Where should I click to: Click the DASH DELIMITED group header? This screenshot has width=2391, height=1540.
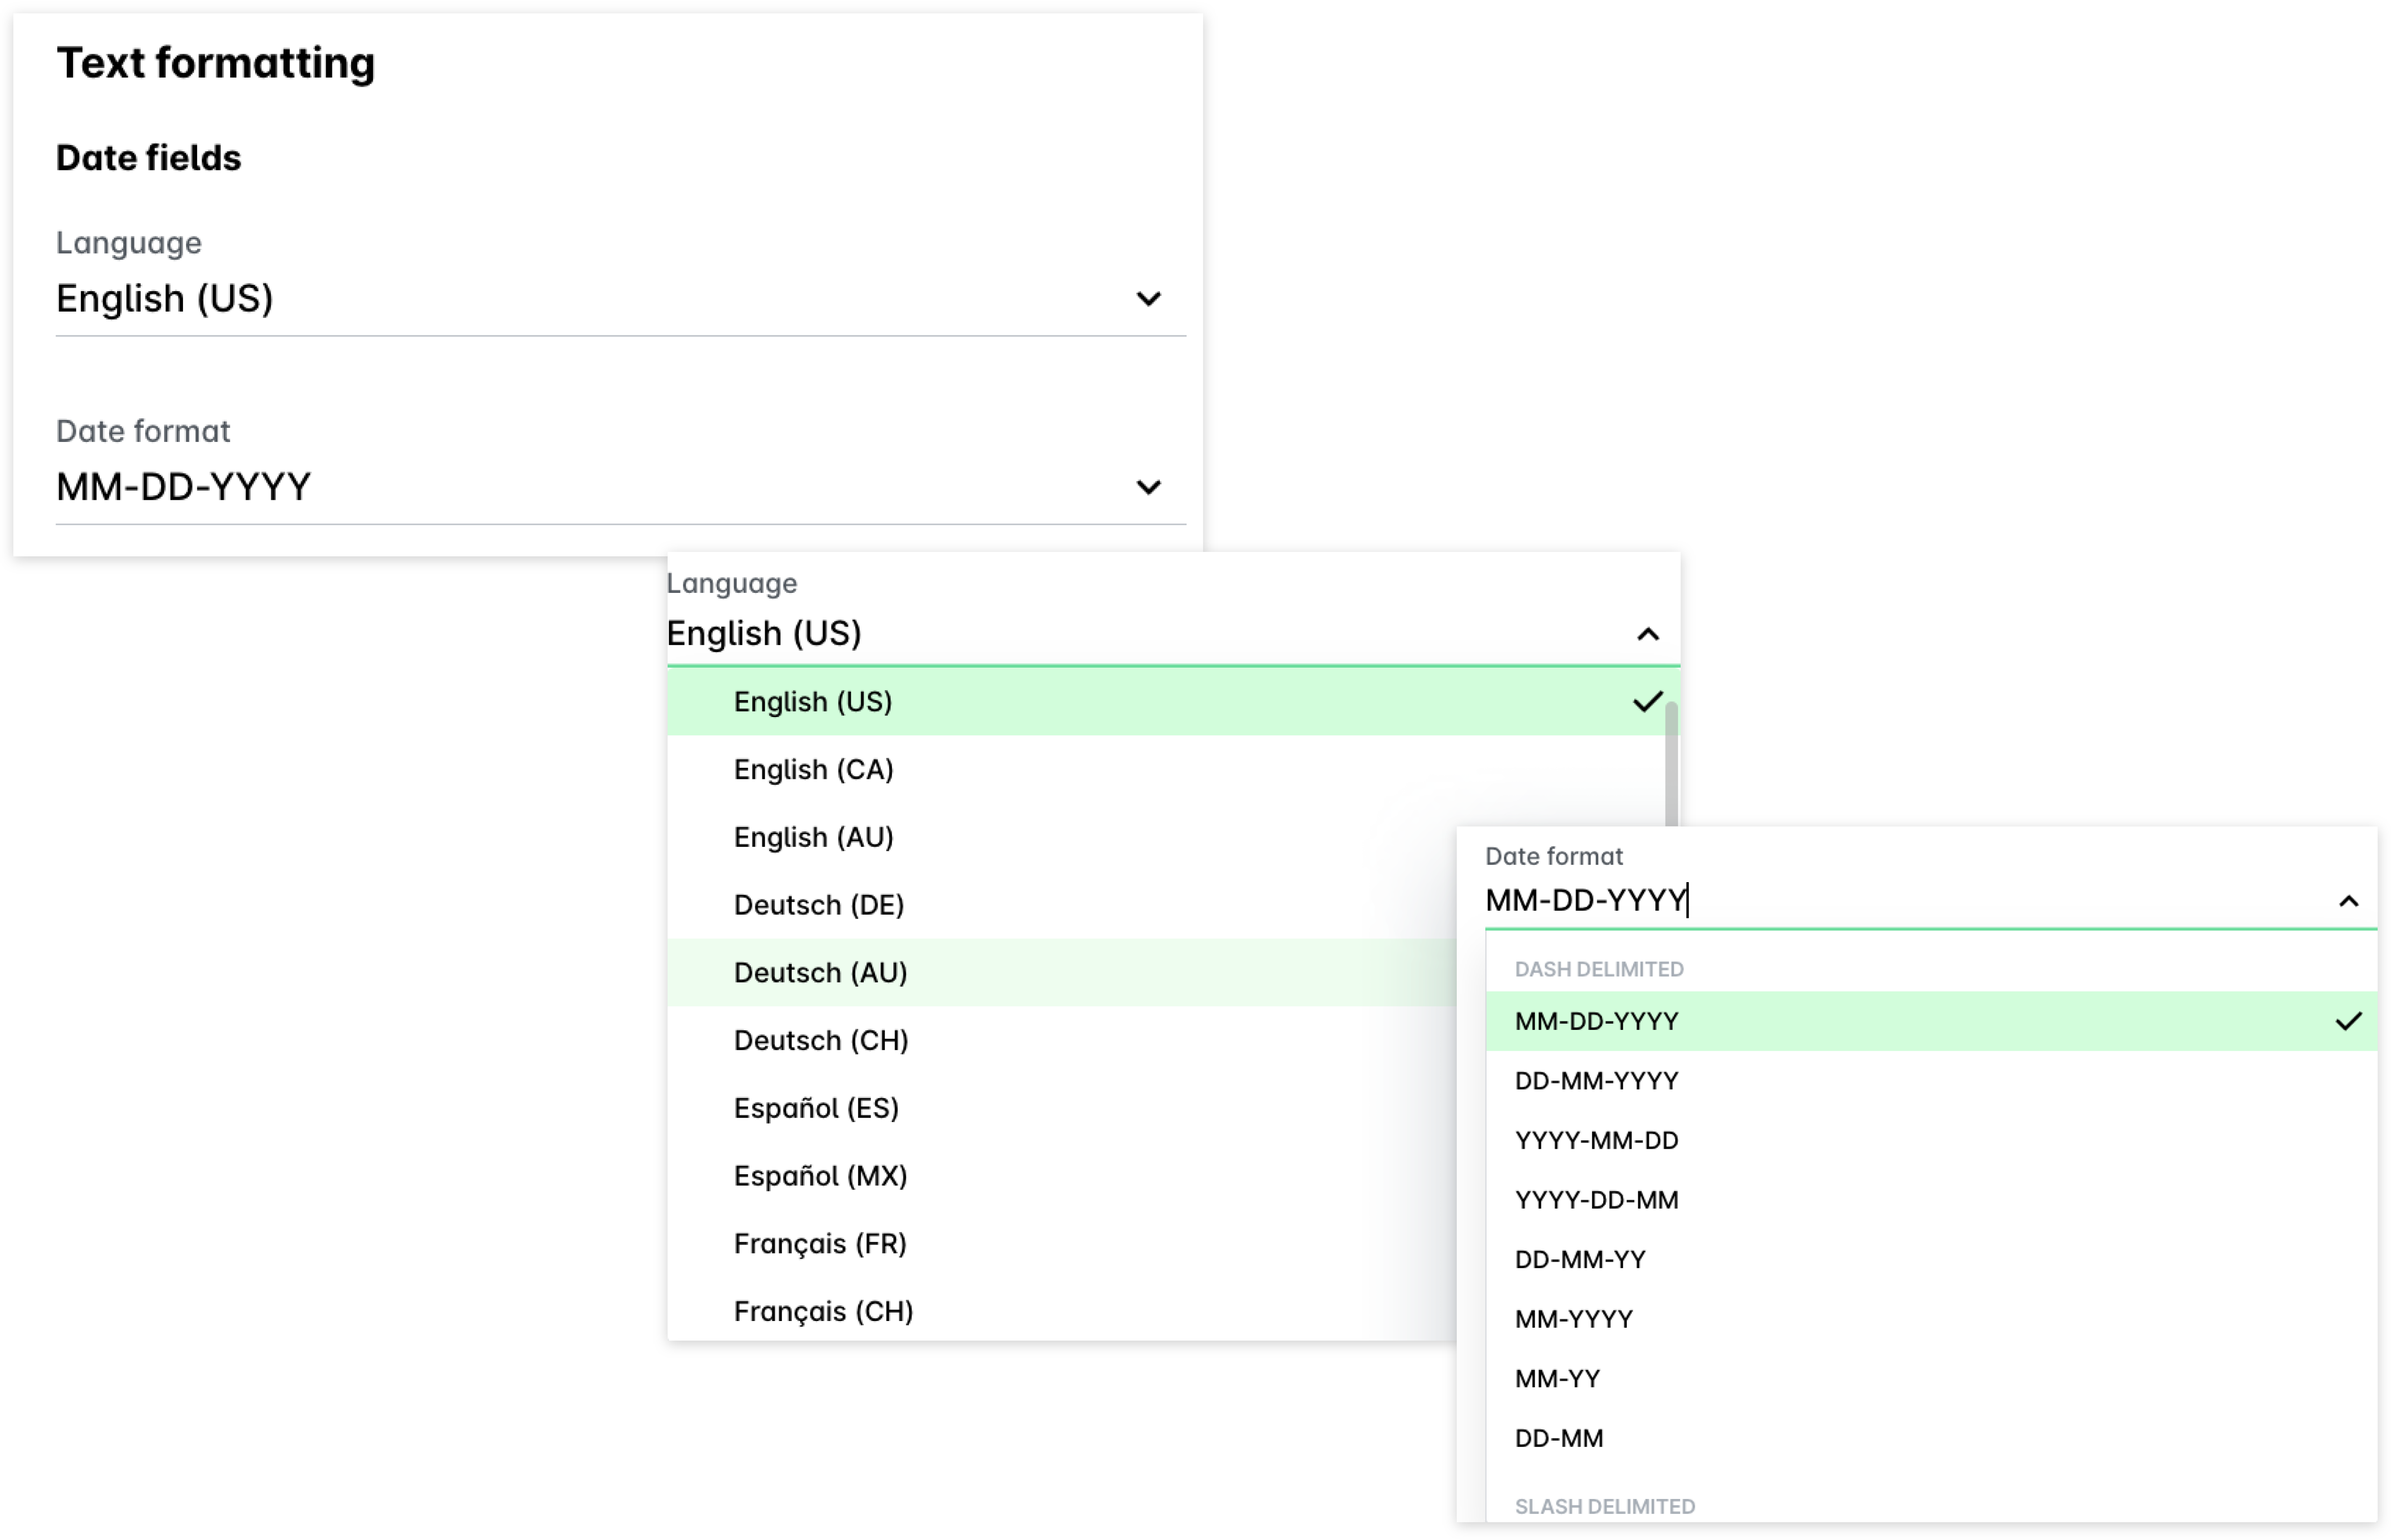tap(1599, 969)
